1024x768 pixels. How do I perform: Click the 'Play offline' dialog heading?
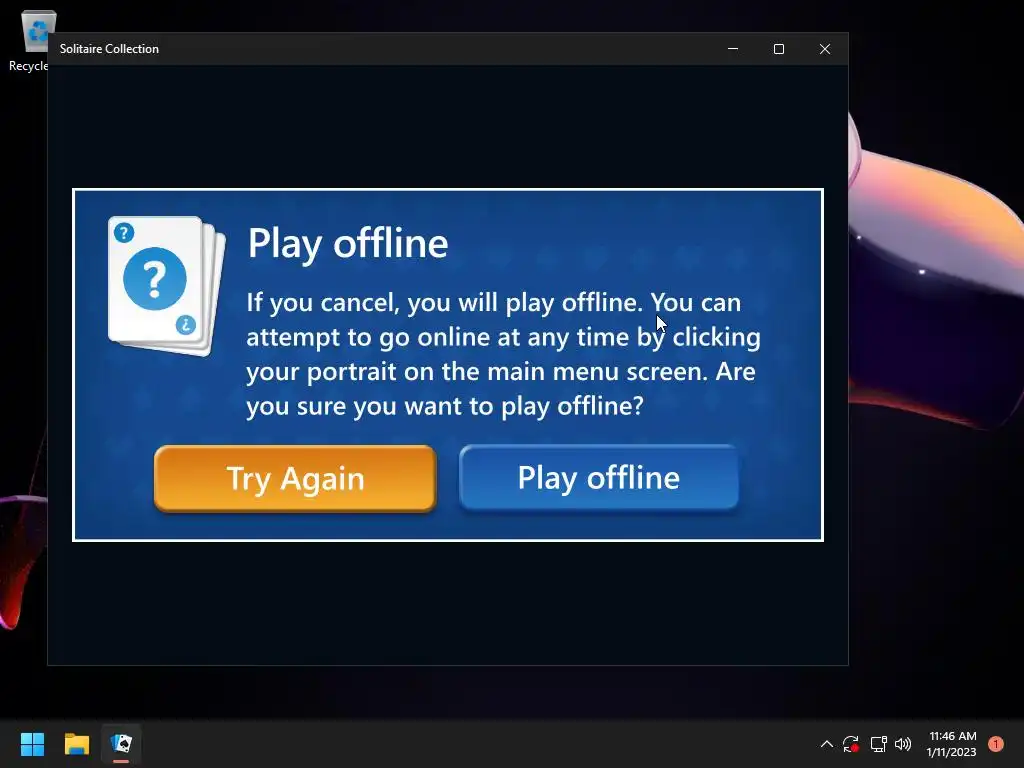pyautogui.click(x=348, y=244)
